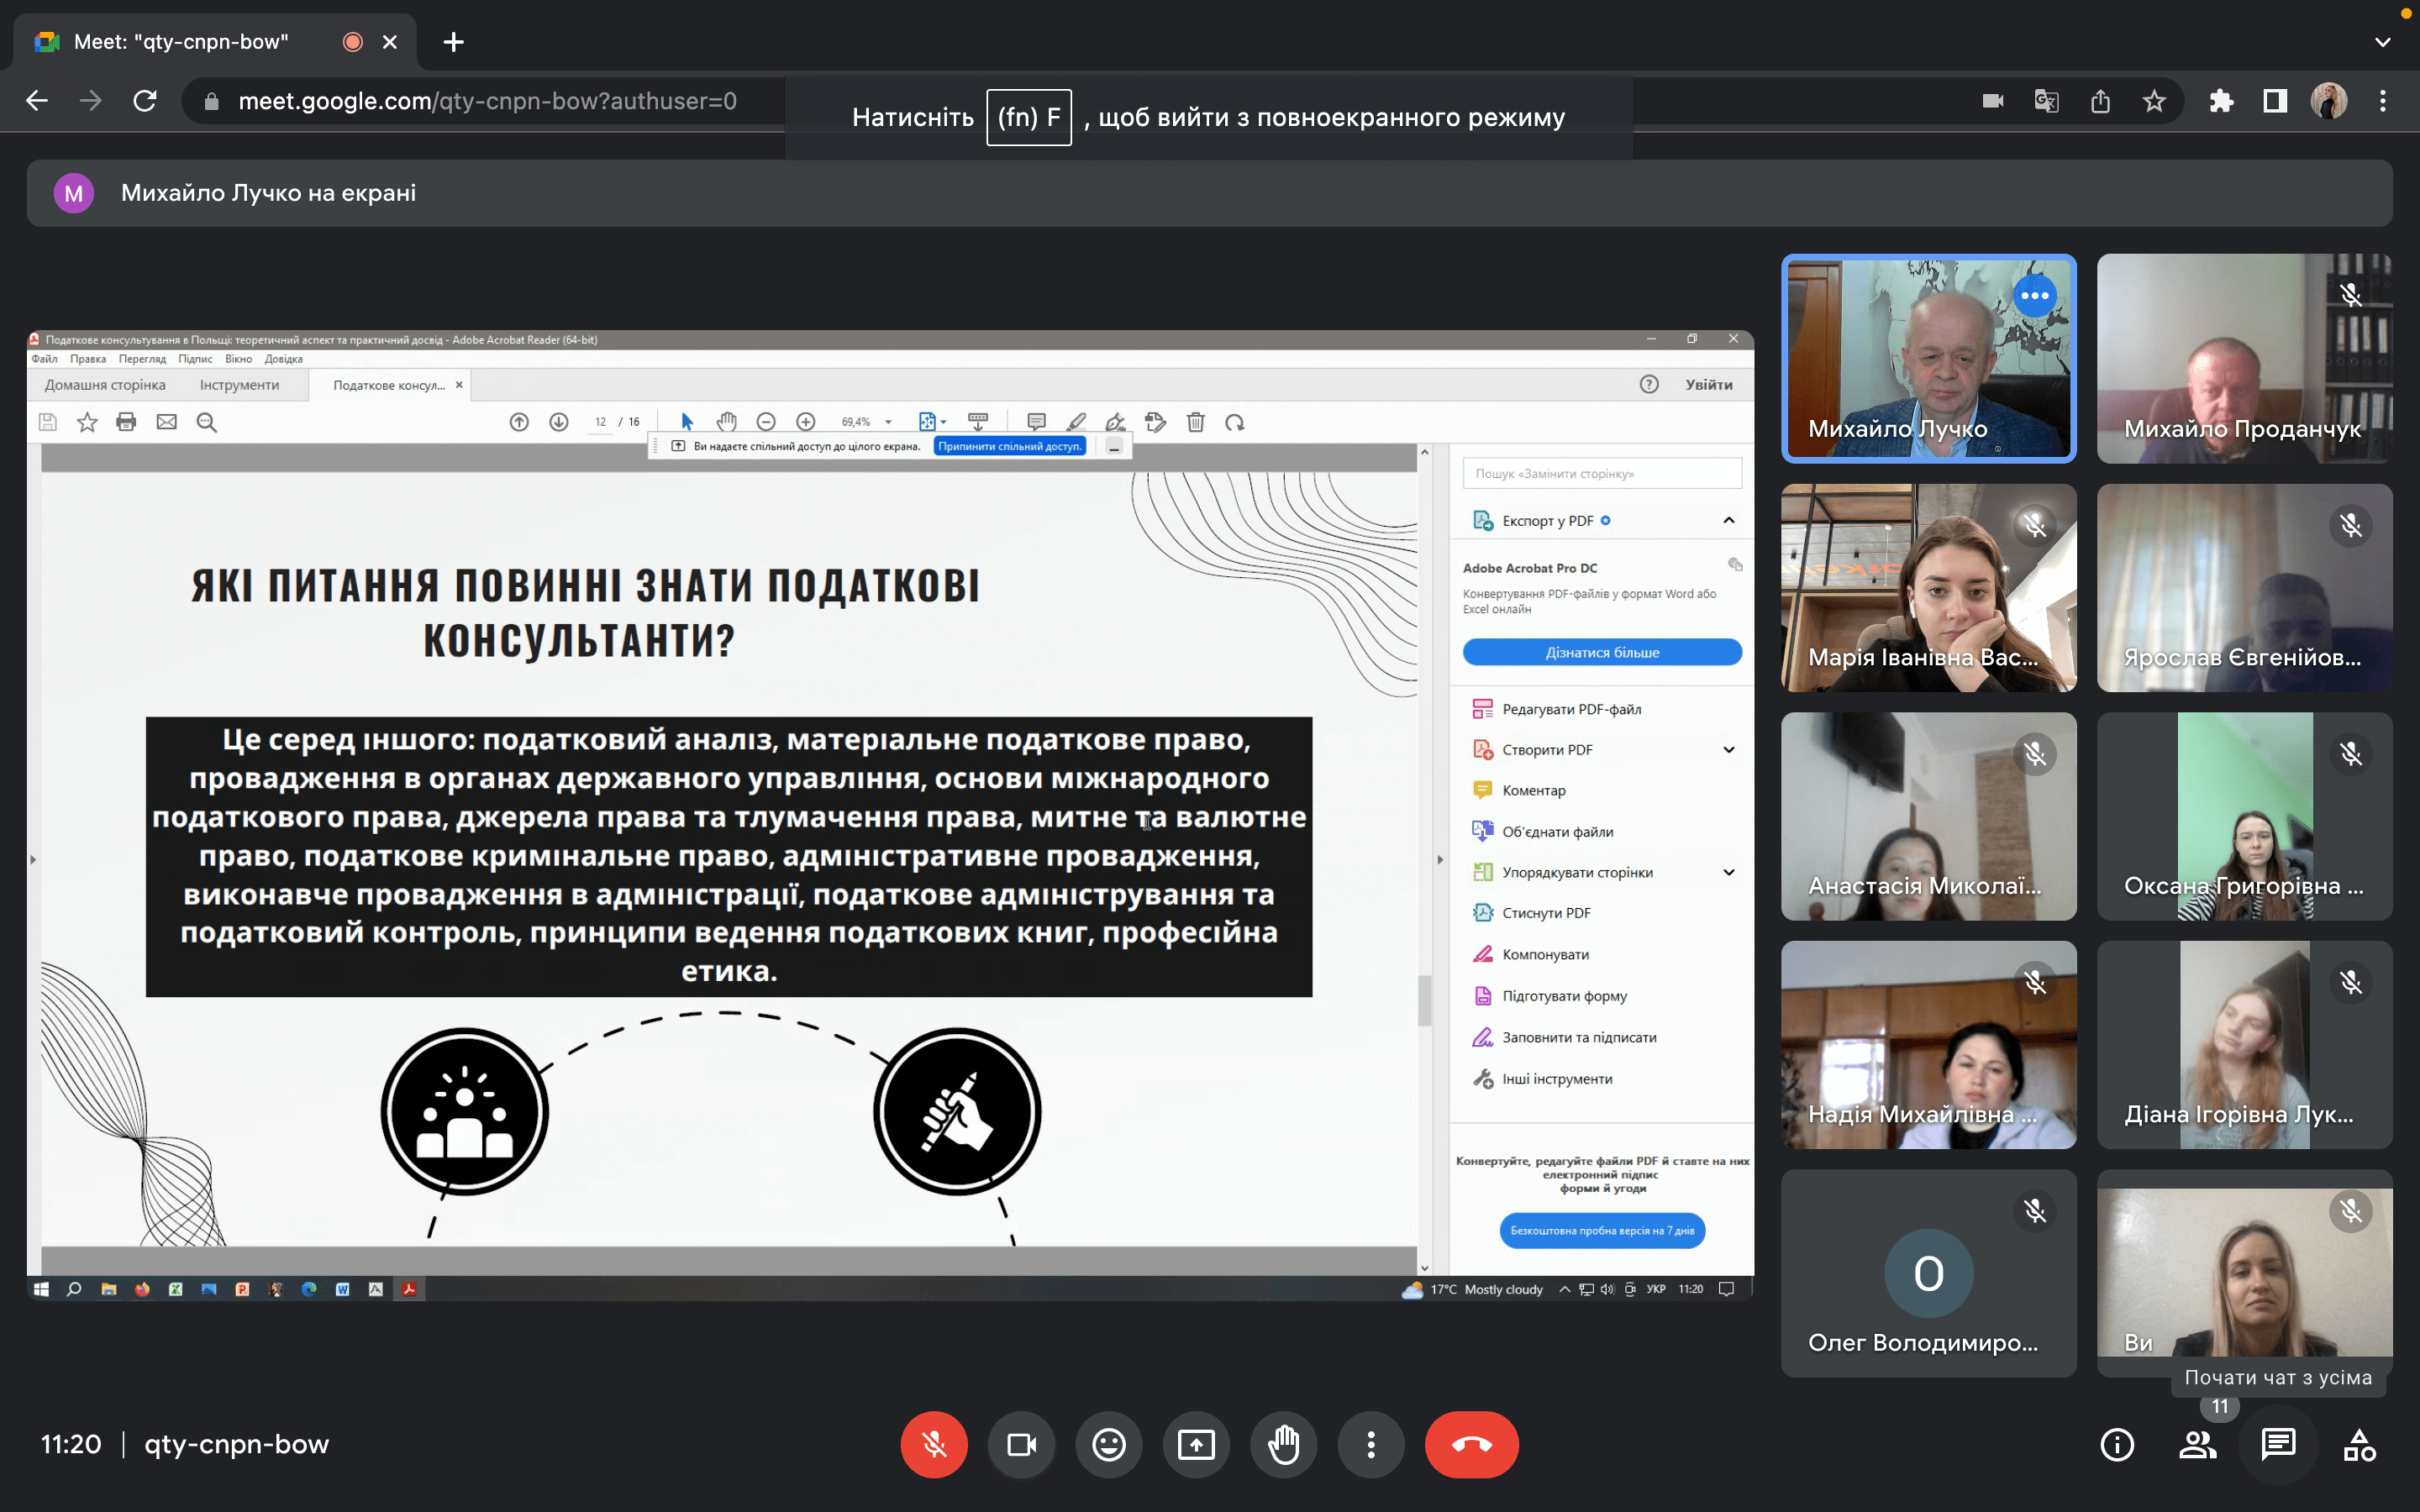Open emoji reactions in Meet toolbar

[x=1109, y=1444]
